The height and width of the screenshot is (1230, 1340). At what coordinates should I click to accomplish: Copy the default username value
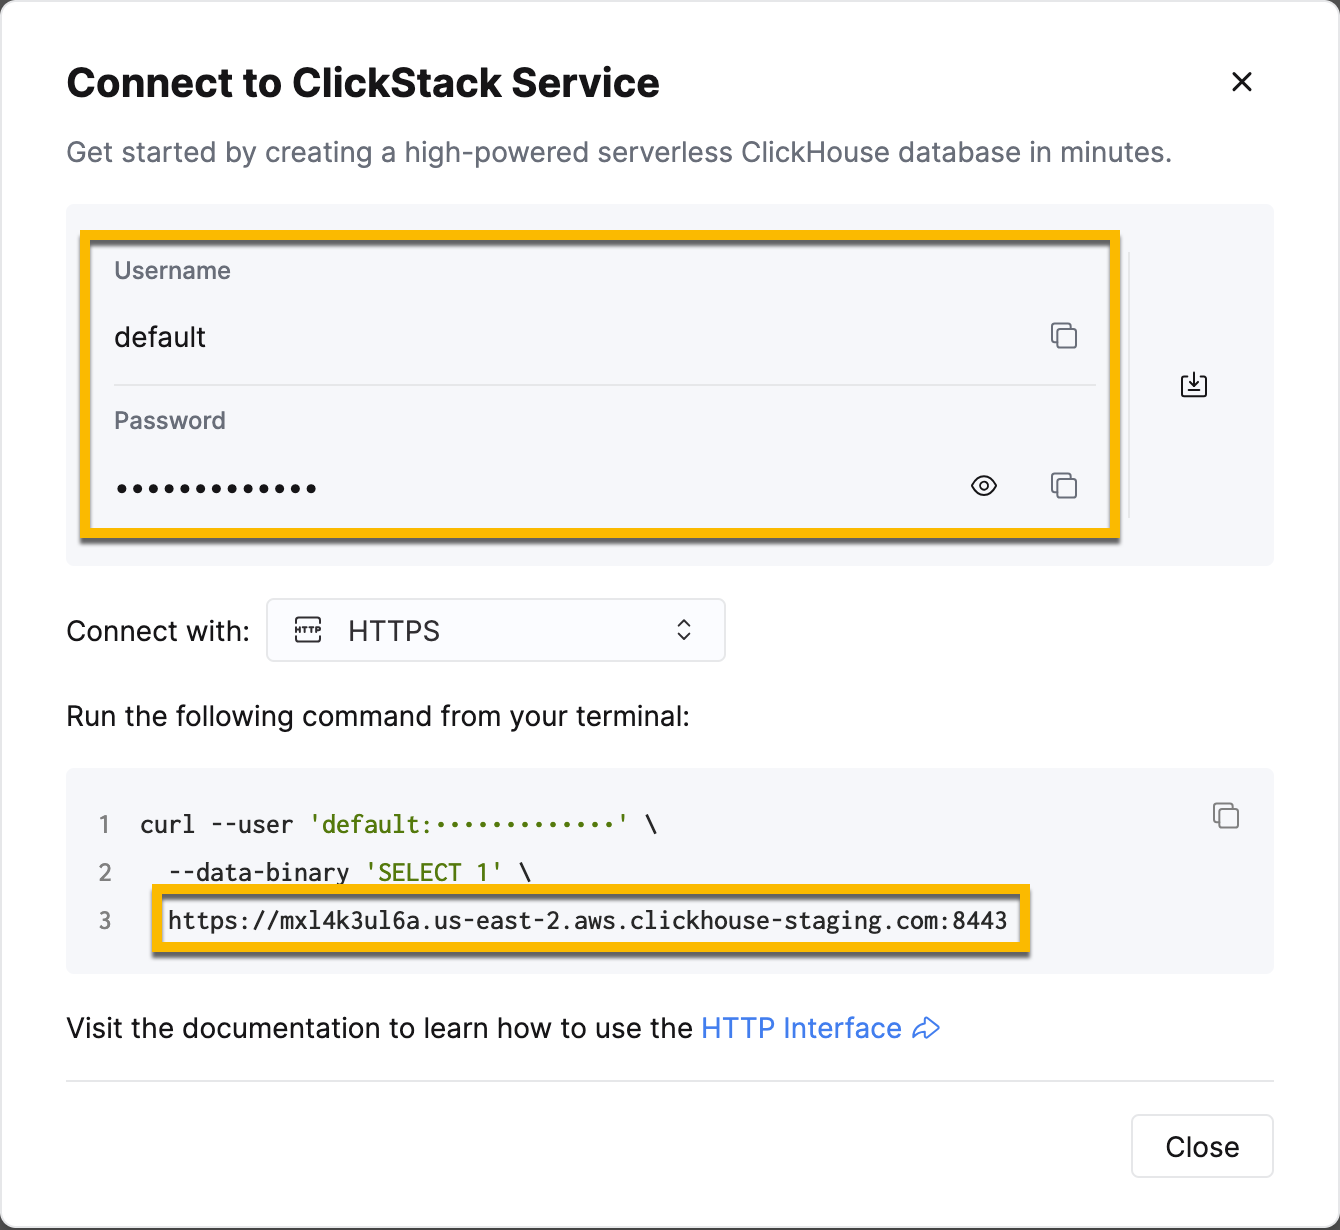[1063, 336]
